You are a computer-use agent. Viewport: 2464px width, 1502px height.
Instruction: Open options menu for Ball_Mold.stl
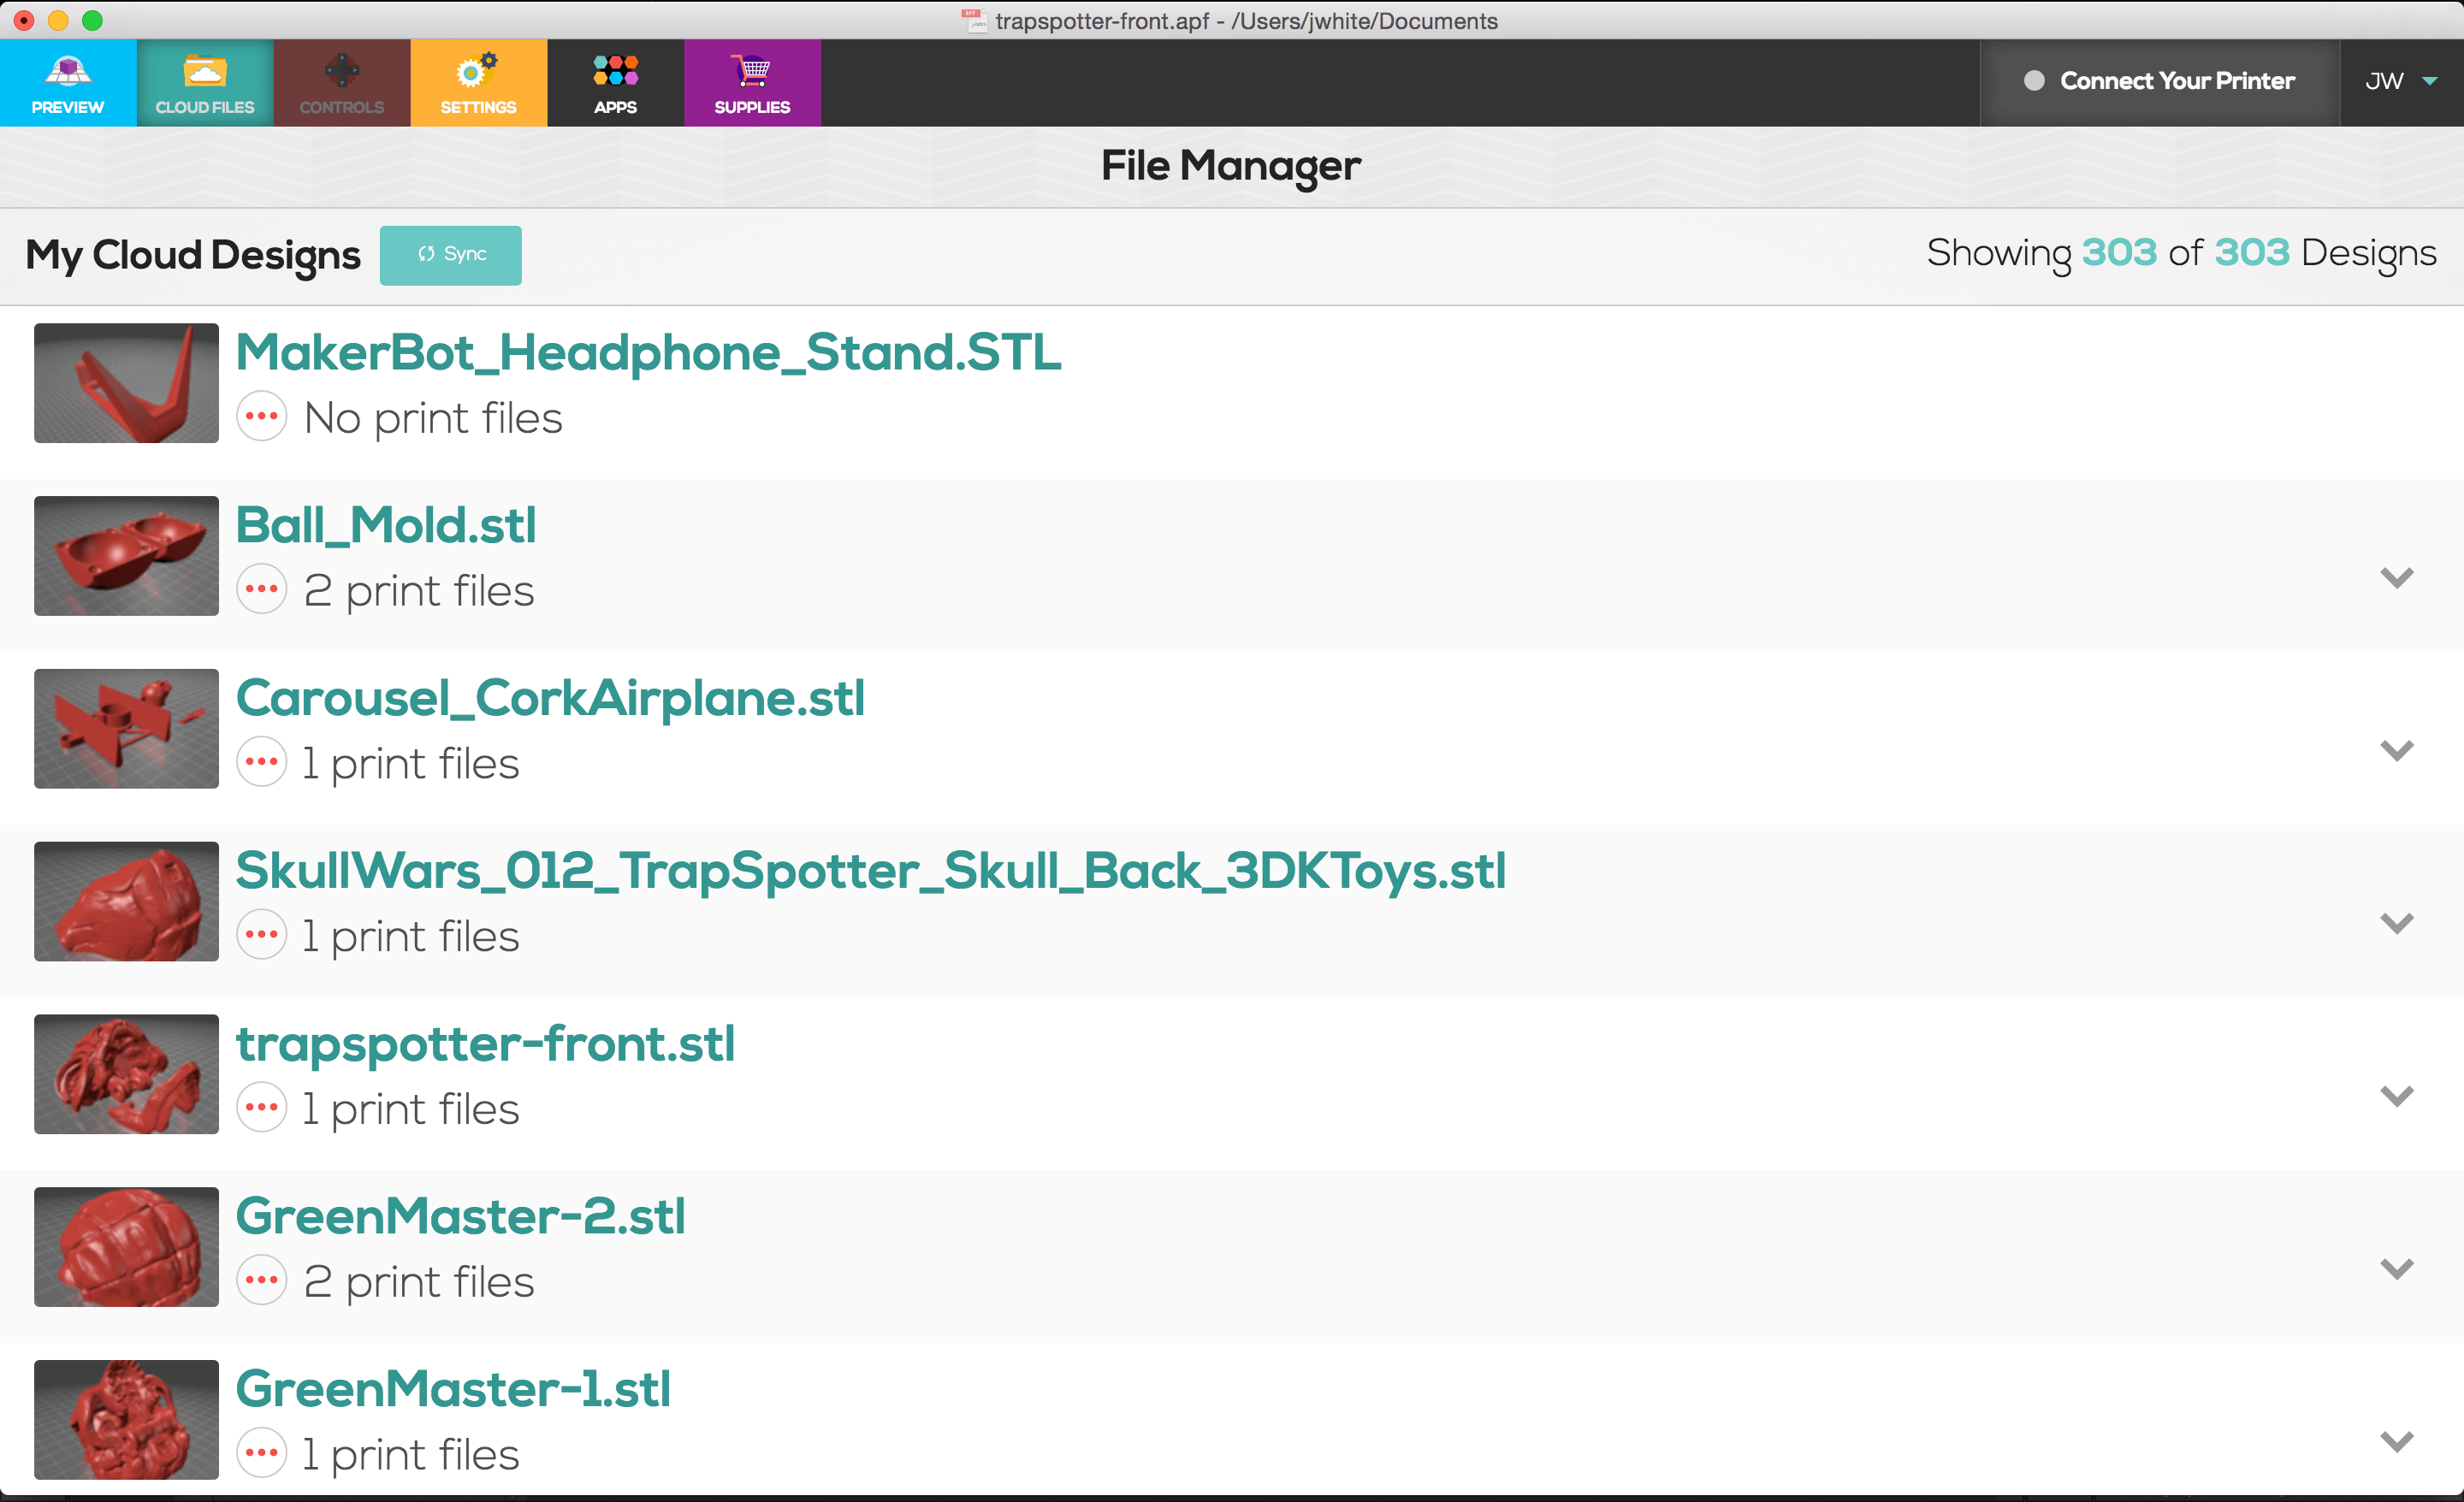tap(262, 590)
